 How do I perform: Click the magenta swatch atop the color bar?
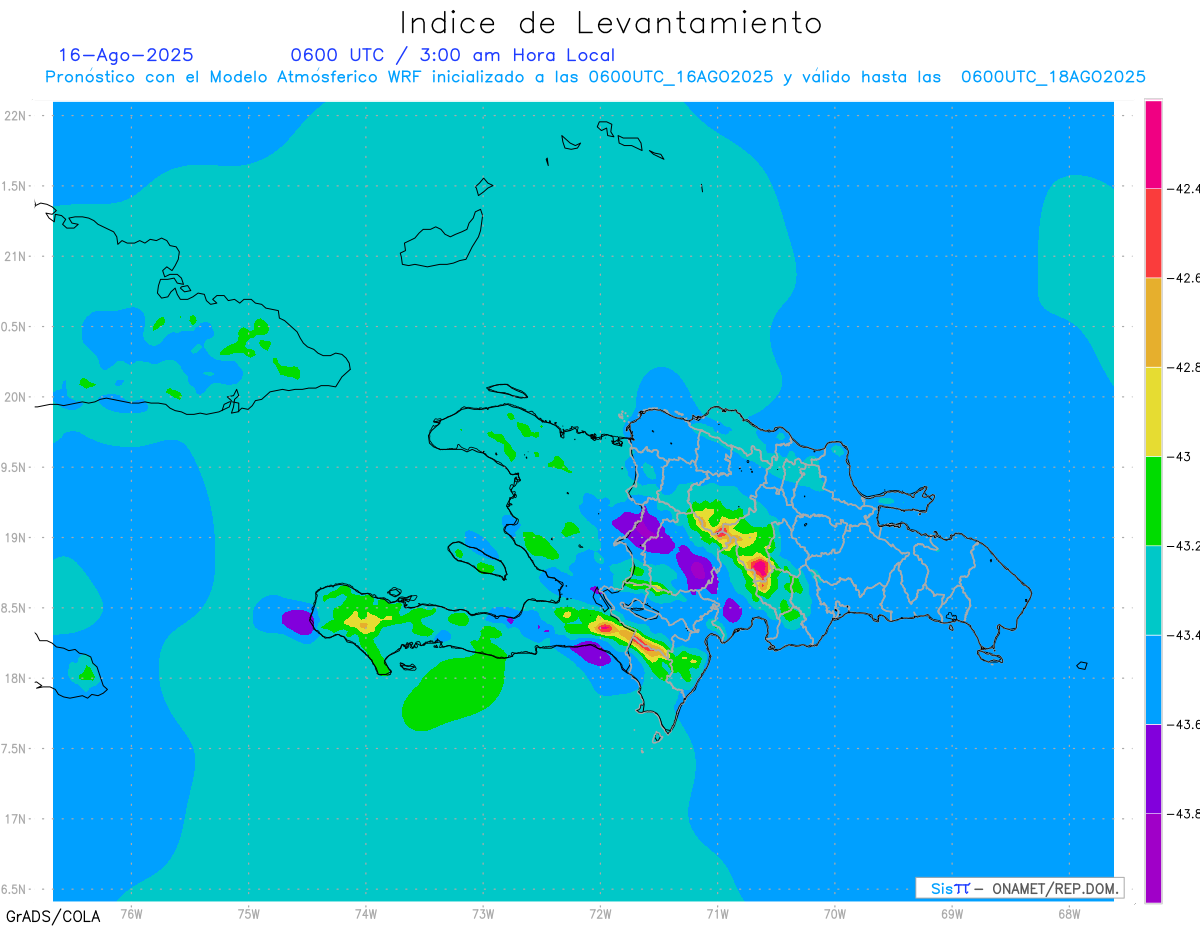[x=1153, y=143]
